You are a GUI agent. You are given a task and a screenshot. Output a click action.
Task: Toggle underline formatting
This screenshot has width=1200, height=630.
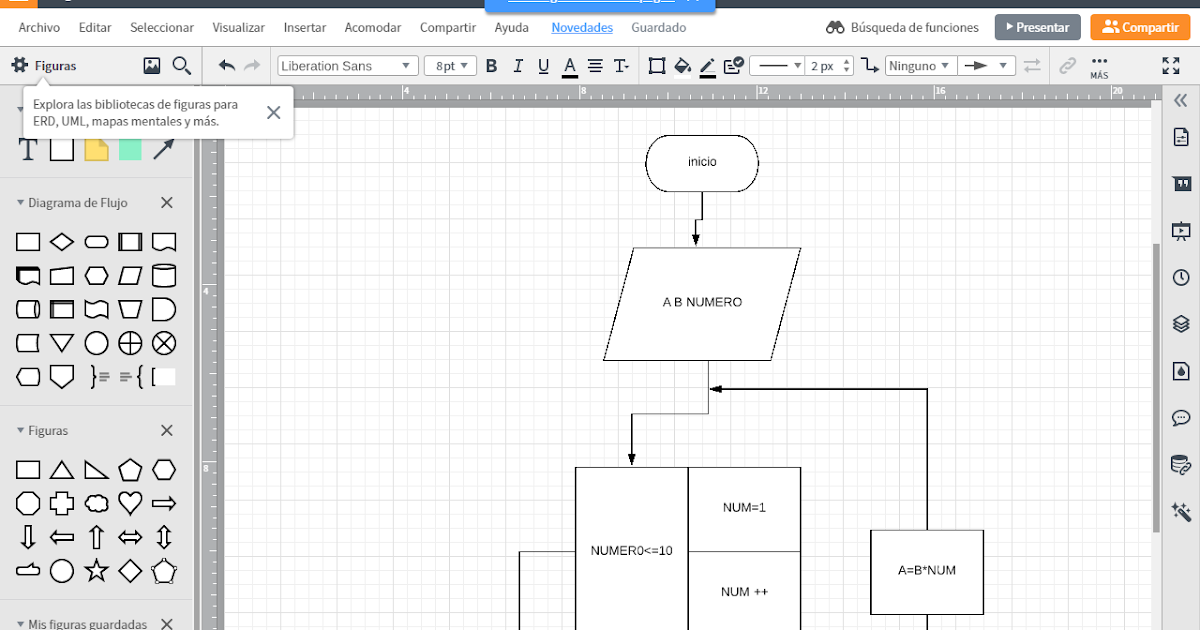click(x=542, y=65)
